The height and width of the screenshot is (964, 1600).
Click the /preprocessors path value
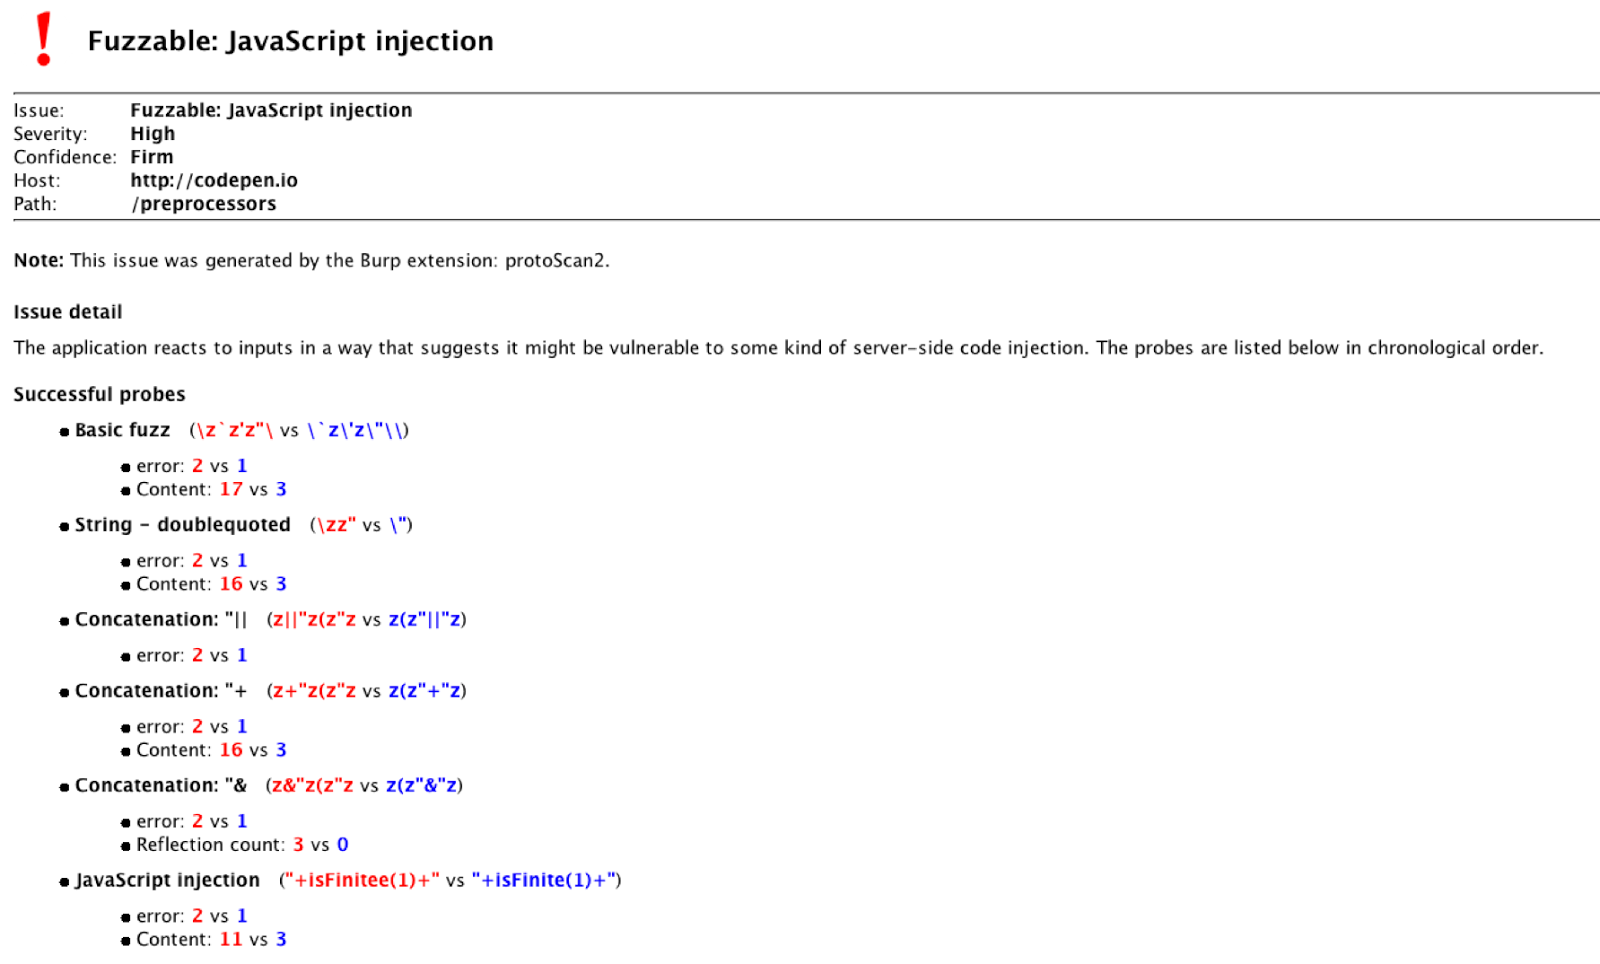203,204
